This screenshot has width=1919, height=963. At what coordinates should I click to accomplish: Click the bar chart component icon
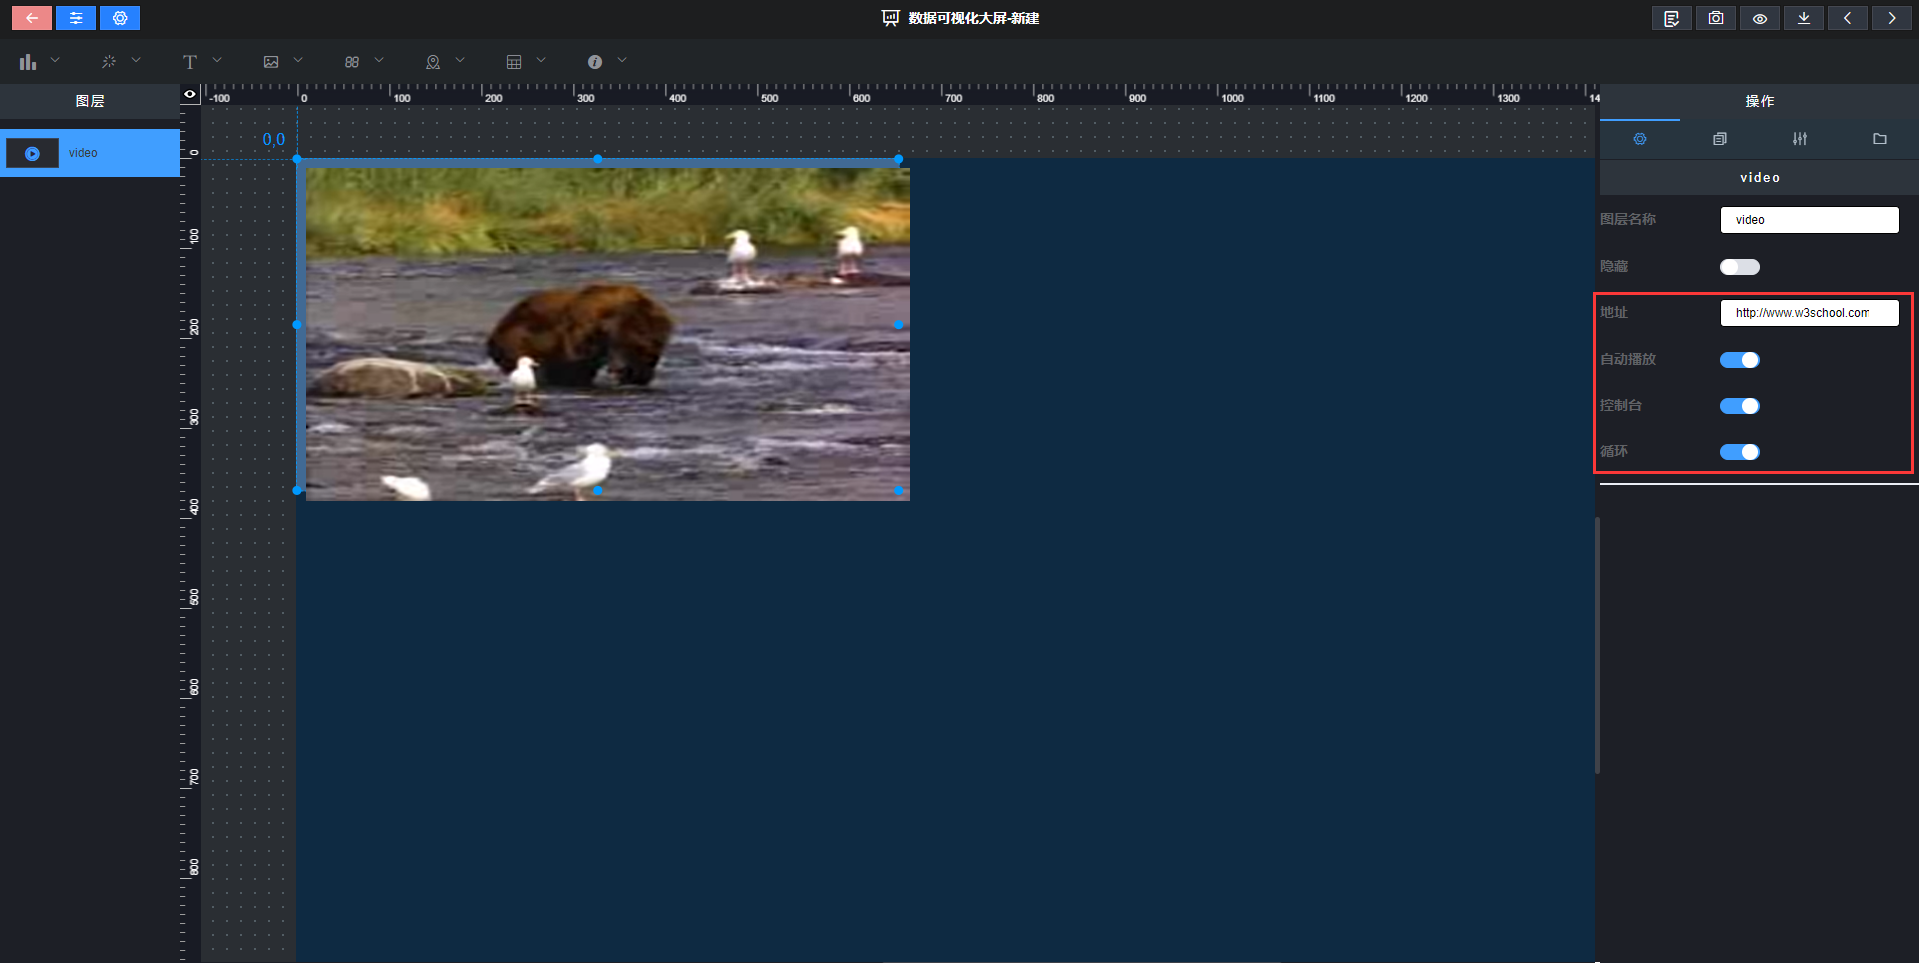point(28,62)
